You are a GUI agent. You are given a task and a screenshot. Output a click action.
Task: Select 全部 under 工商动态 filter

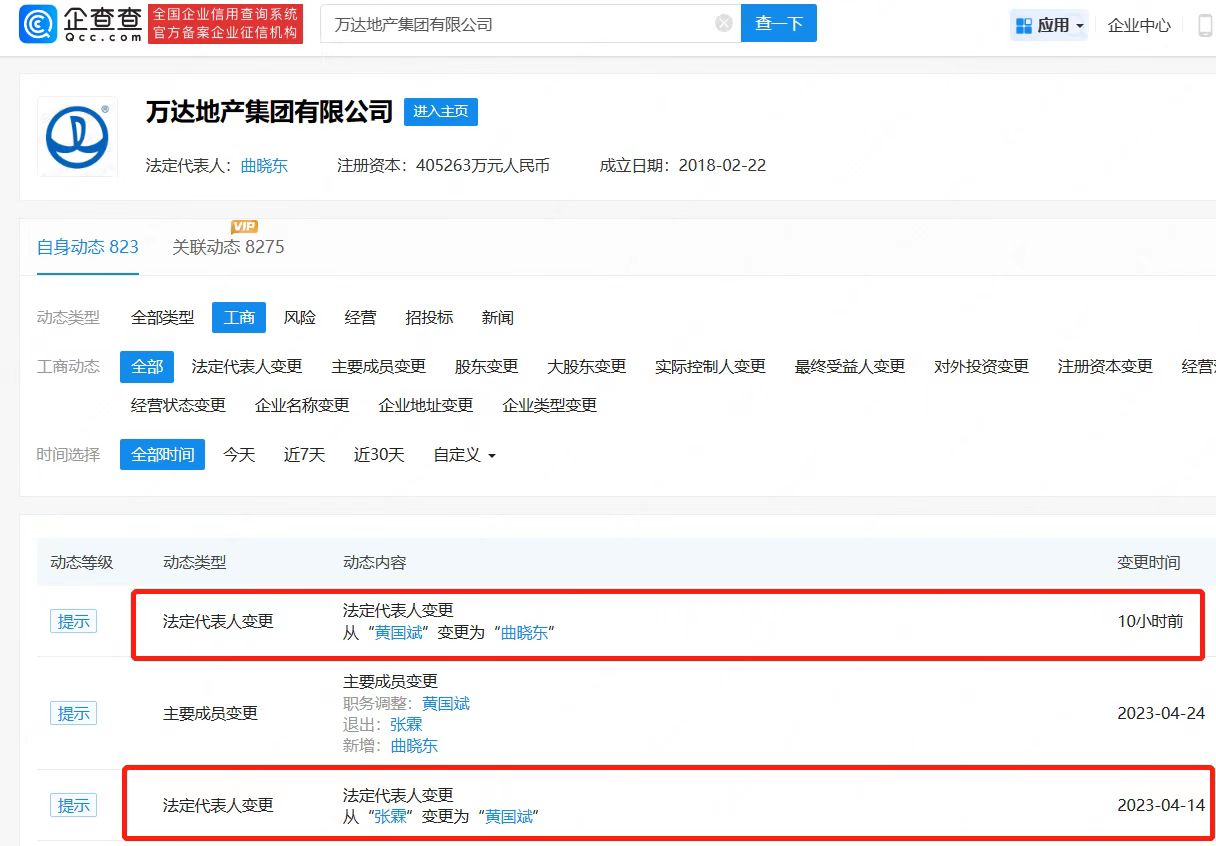[x=147, y=367]
